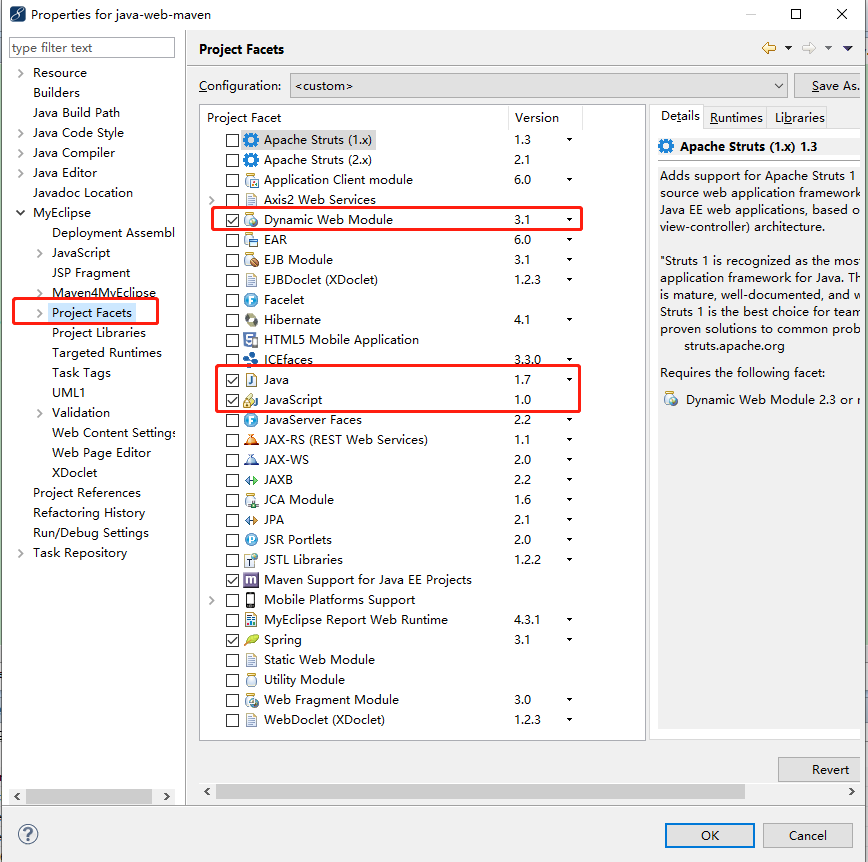Screen dimensions: 868x862
Task: Switch to the Libraries tab
Action: tap(799, 117)
